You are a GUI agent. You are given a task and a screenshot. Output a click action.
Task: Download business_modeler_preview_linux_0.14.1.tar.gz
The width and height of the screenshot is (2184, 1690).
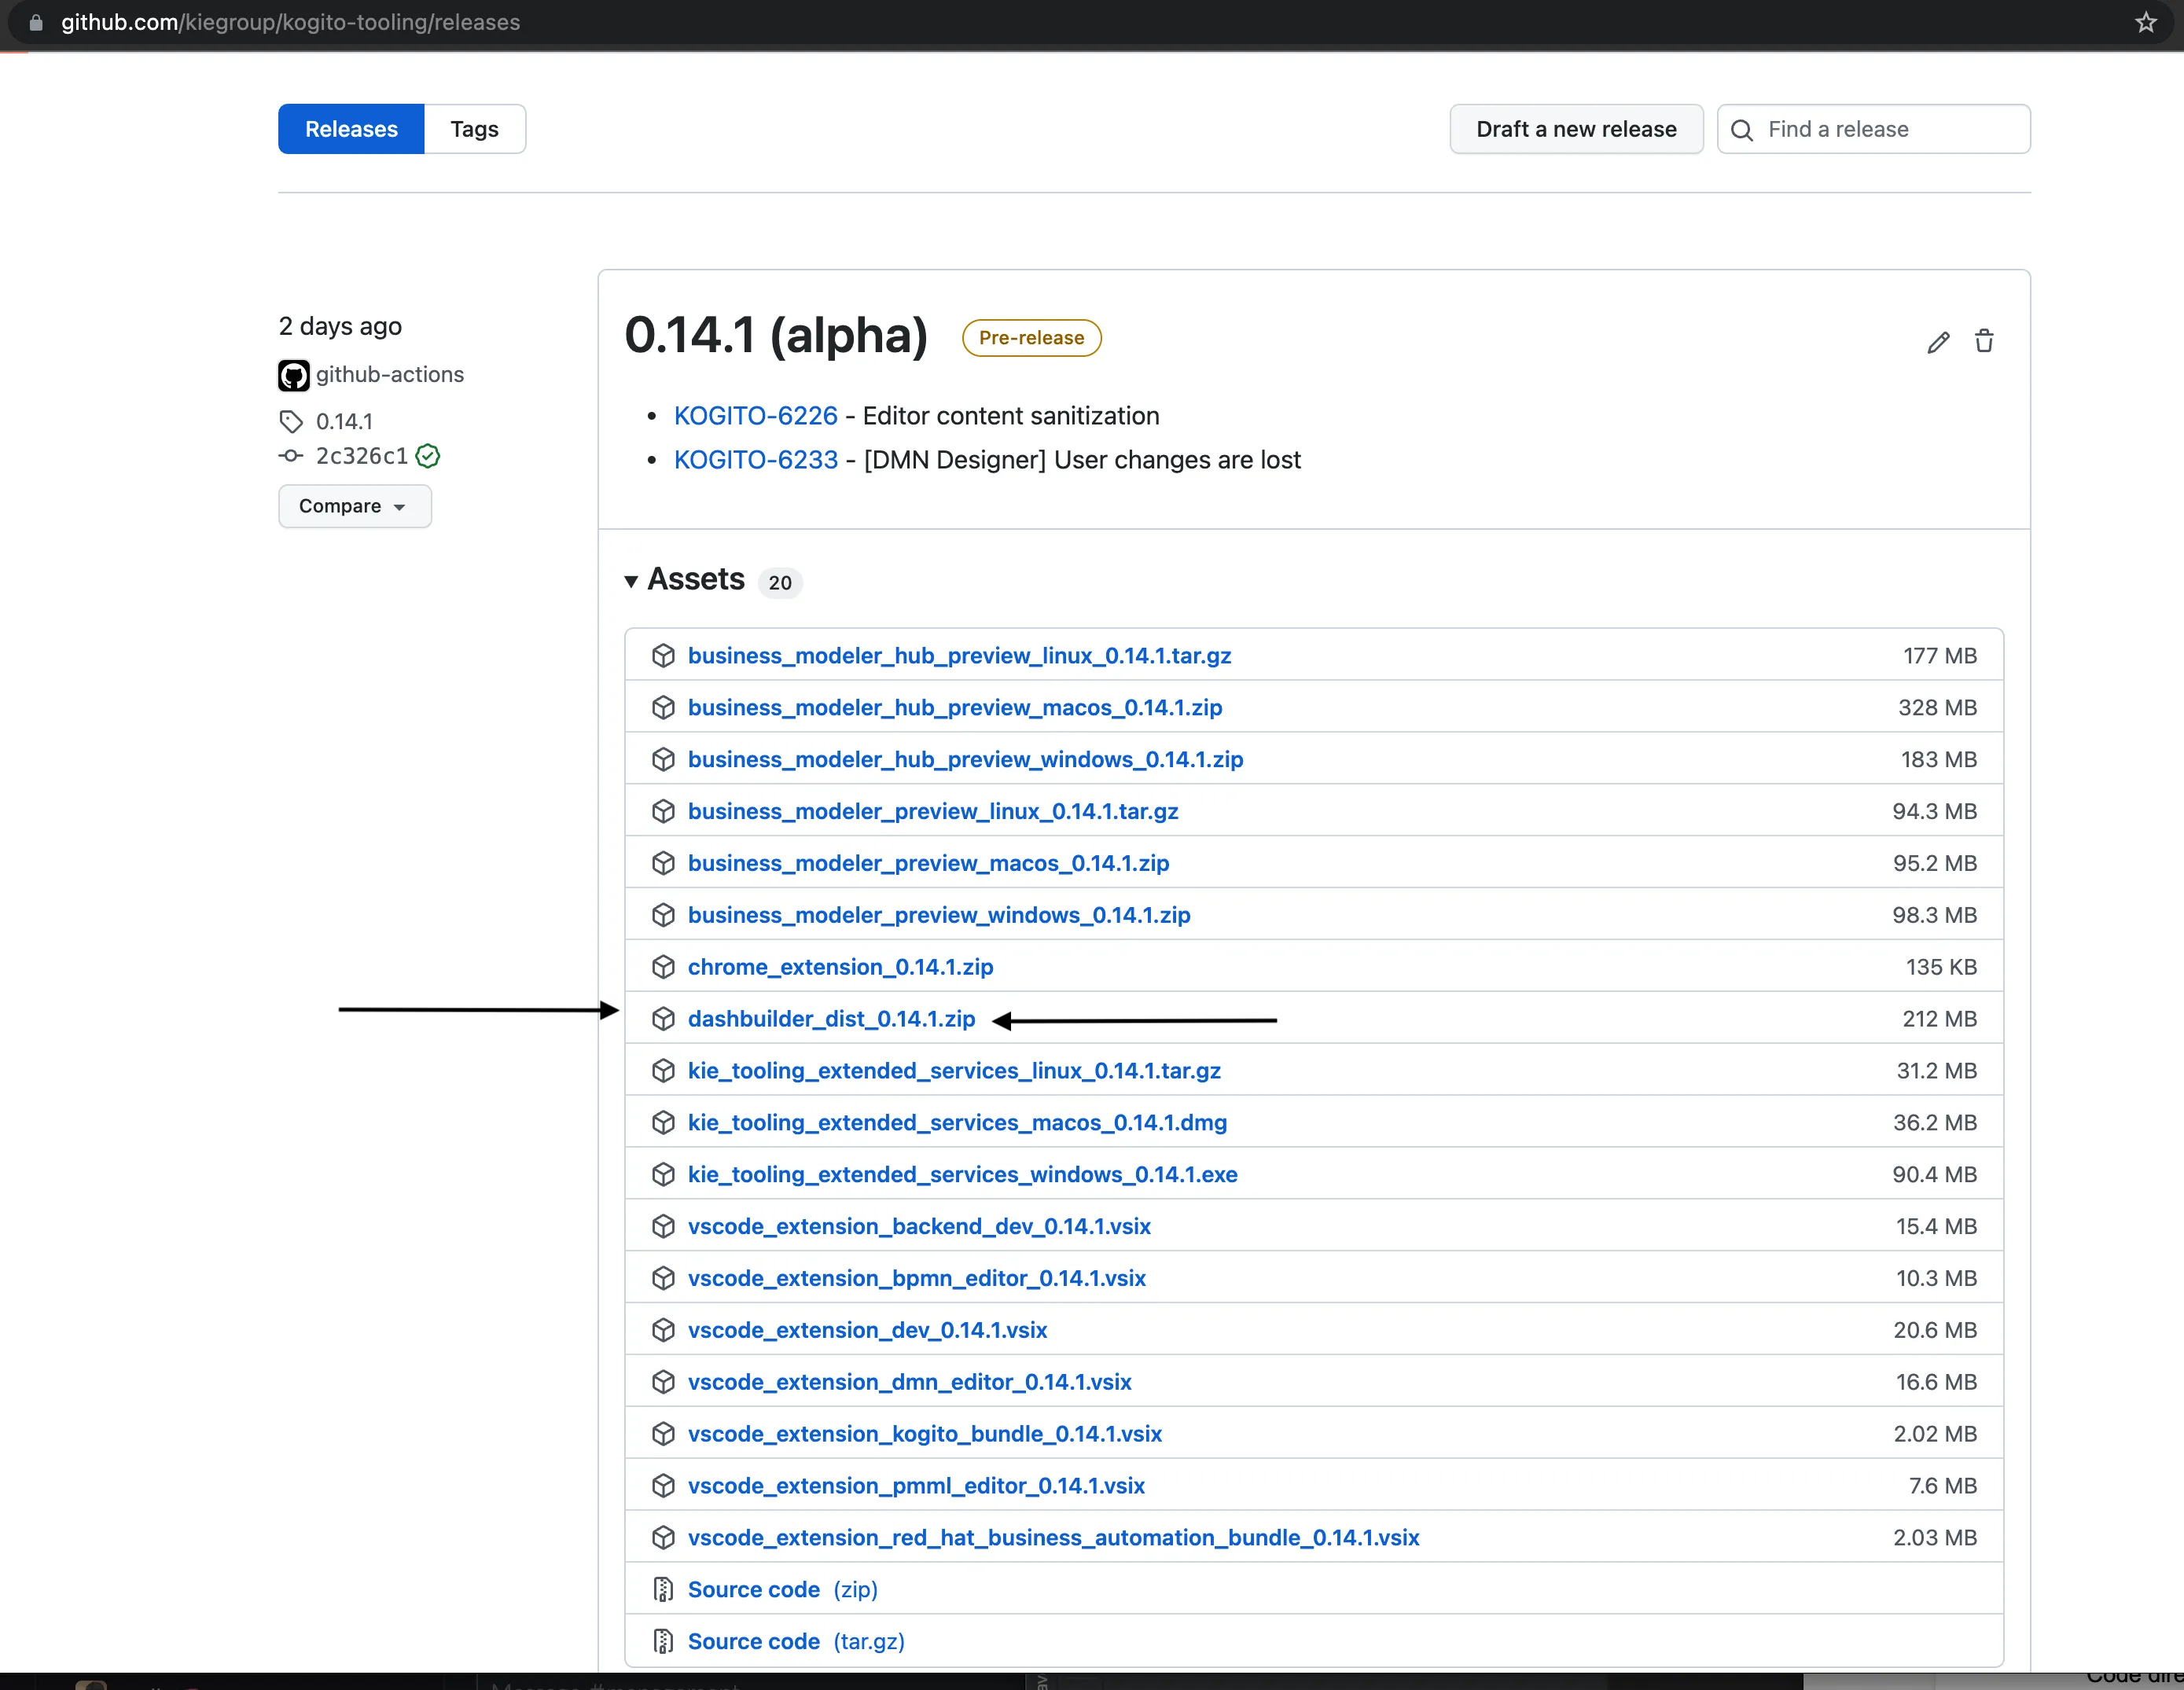click(933, 811)
